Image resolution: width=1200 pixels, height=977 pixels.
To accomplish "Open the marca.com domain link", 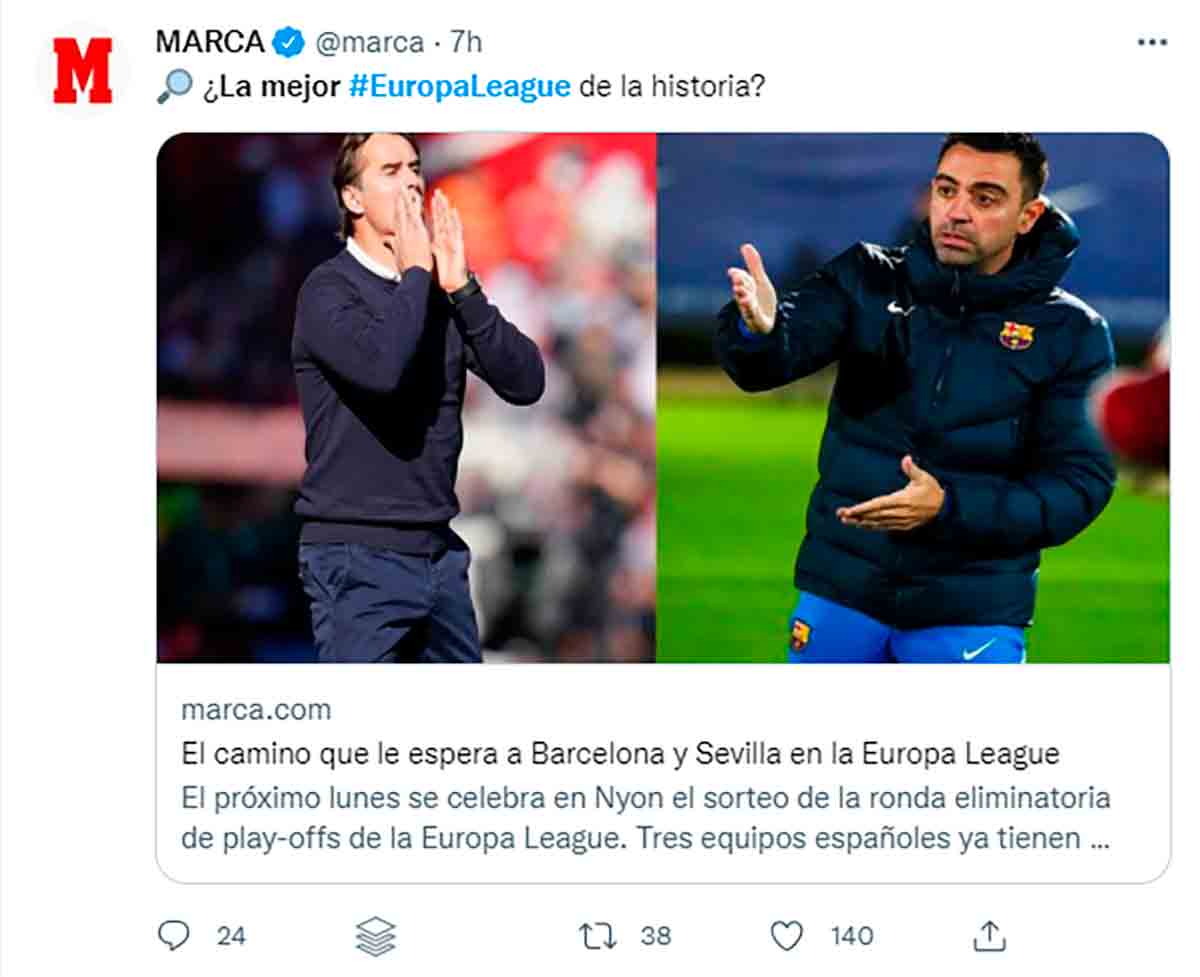I will click(x=256, y=710).
